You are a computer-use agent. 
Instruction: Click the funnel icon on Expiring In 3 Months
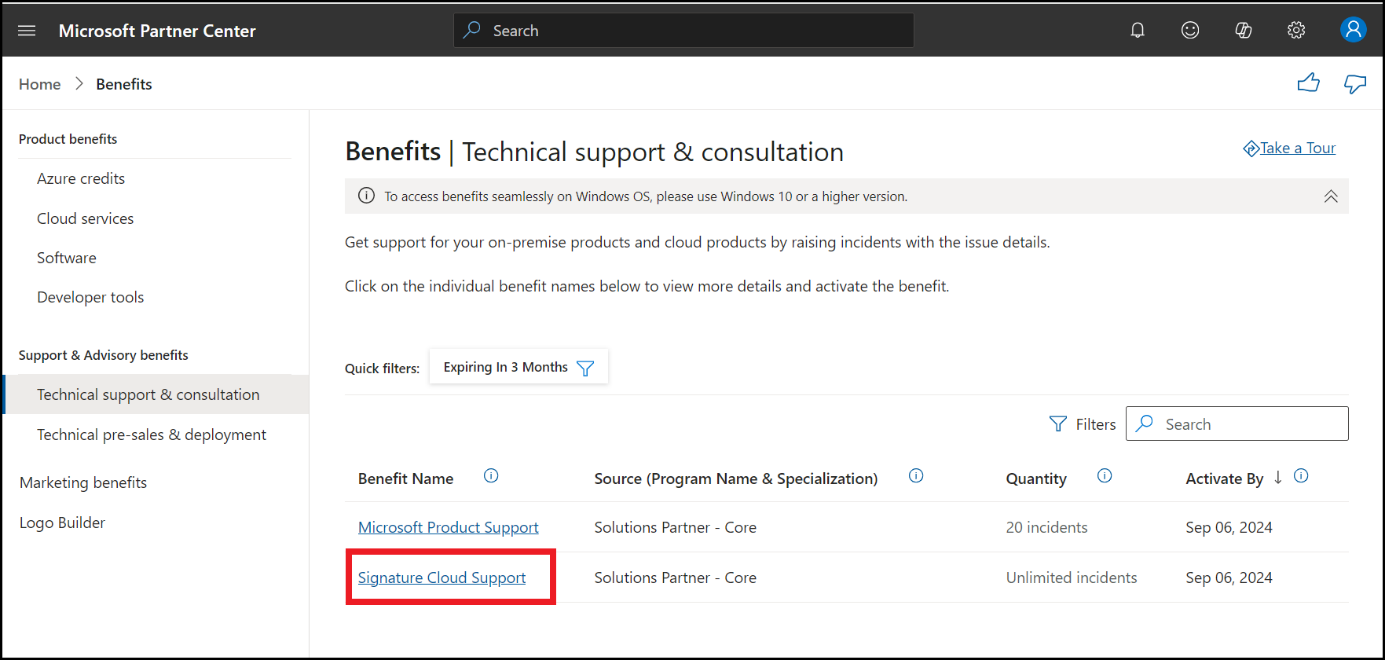coord(586,368)
